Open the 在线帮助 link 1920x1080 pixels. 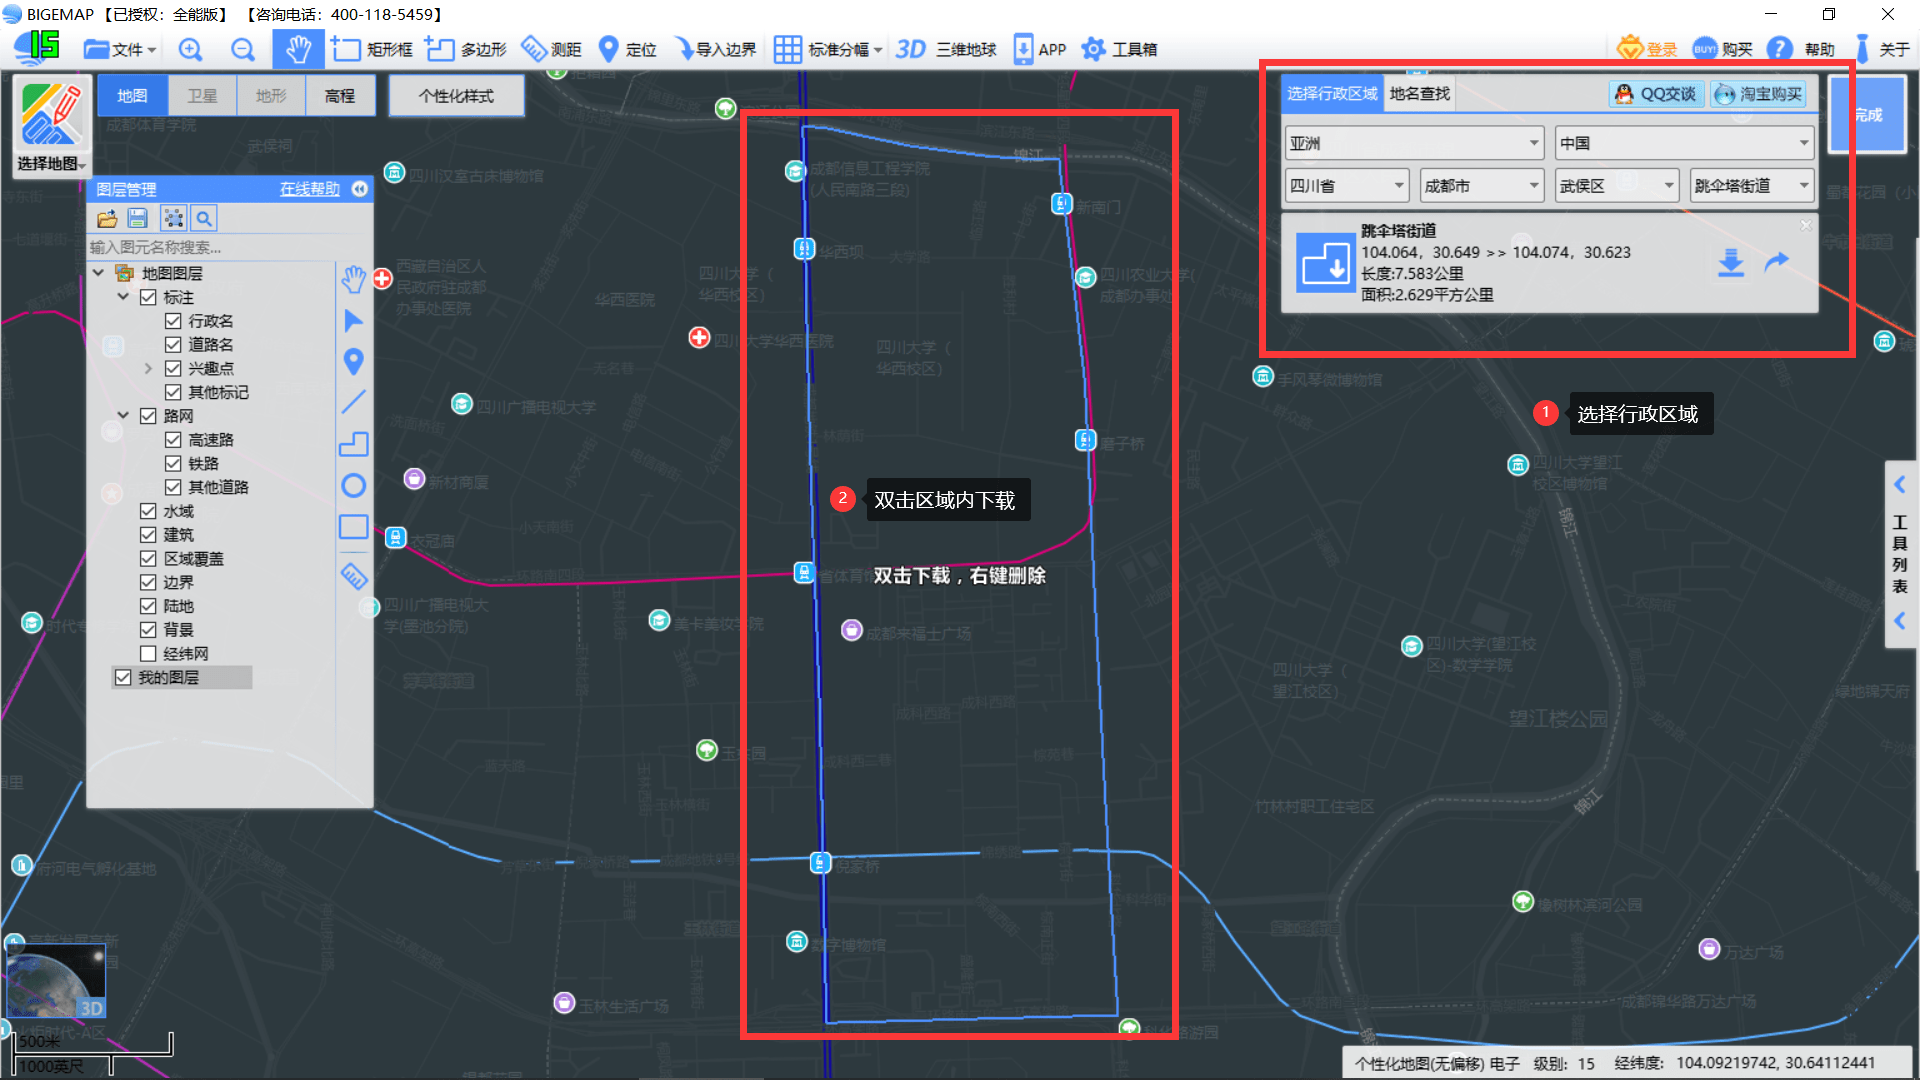coord(310,189)
